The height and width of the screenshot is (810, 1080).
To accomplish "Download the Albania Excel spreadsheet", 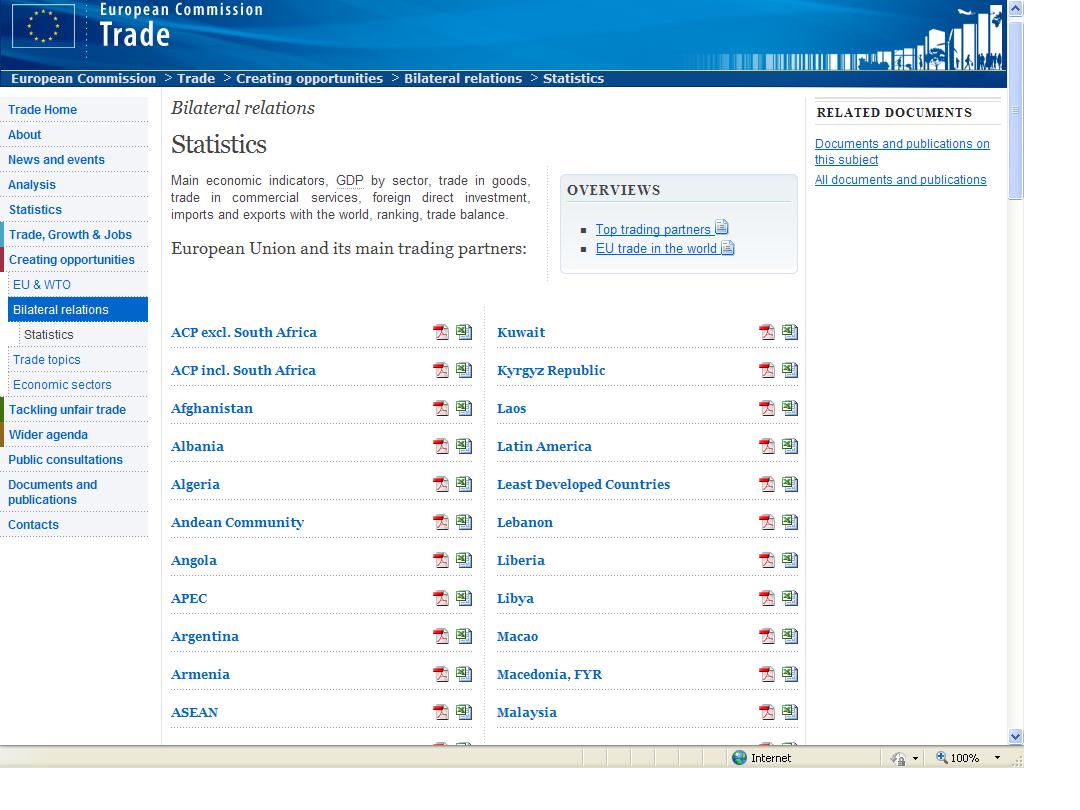I will point(464,446).
